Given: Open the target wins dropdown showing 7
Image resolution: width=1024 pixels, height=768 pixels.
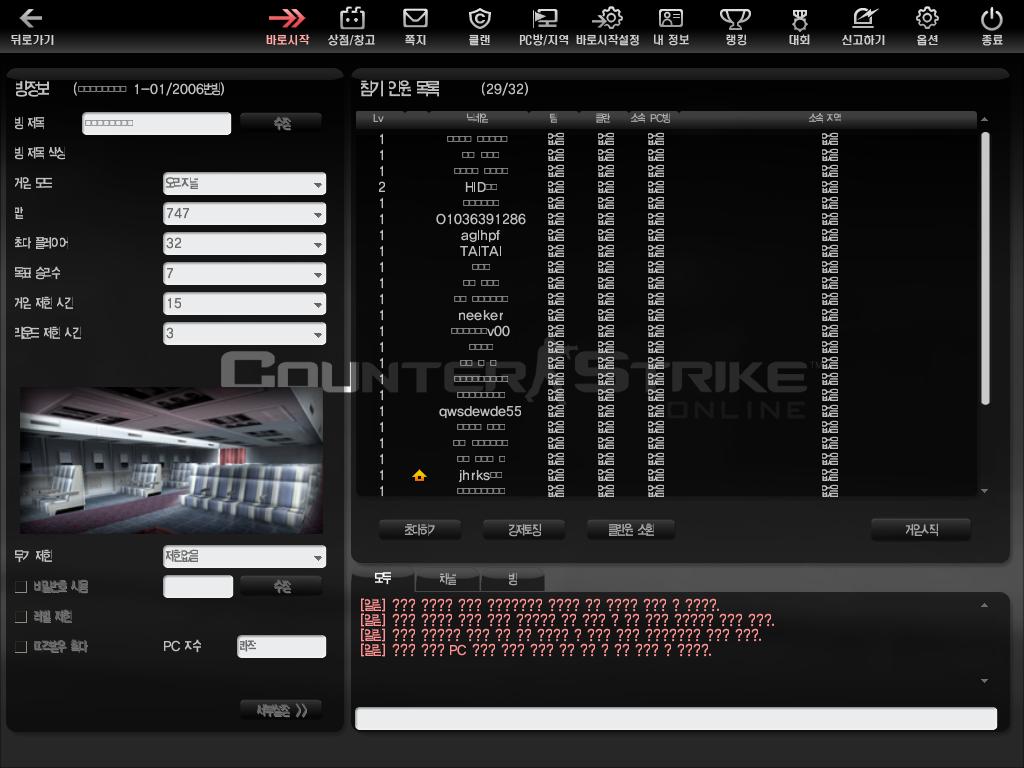Looking at the screenshot, I should point(244,274).
